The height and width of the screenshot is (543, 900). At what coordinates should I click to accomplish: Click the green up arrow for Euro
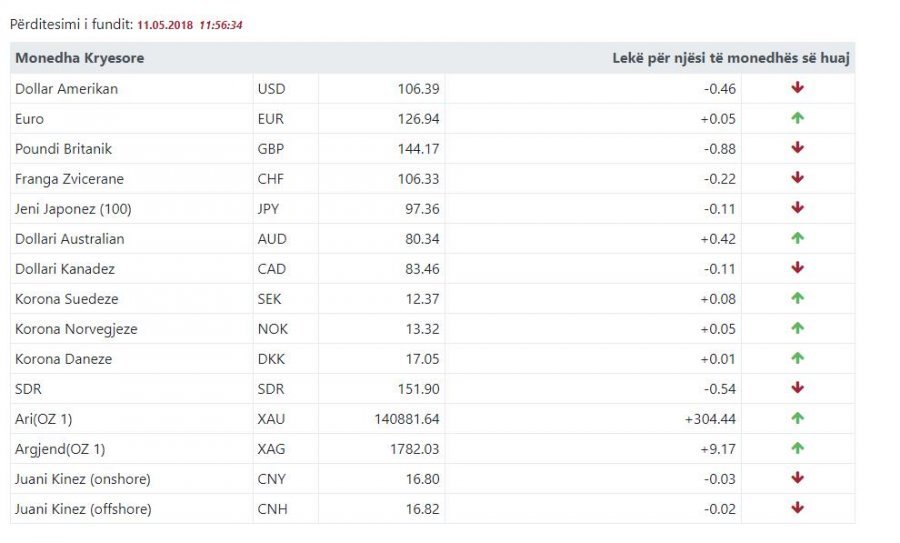(797, 118)
